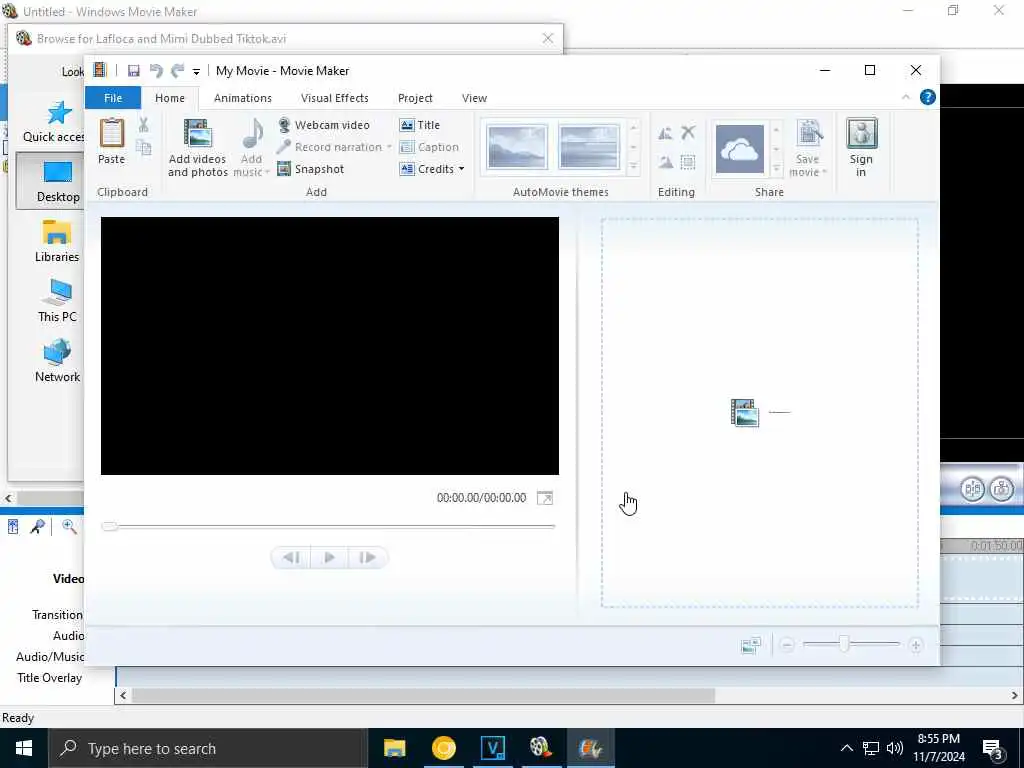Select Quick access in the Browse dialog
Screen dimensions: 1024x768
(x=54, y=122)
